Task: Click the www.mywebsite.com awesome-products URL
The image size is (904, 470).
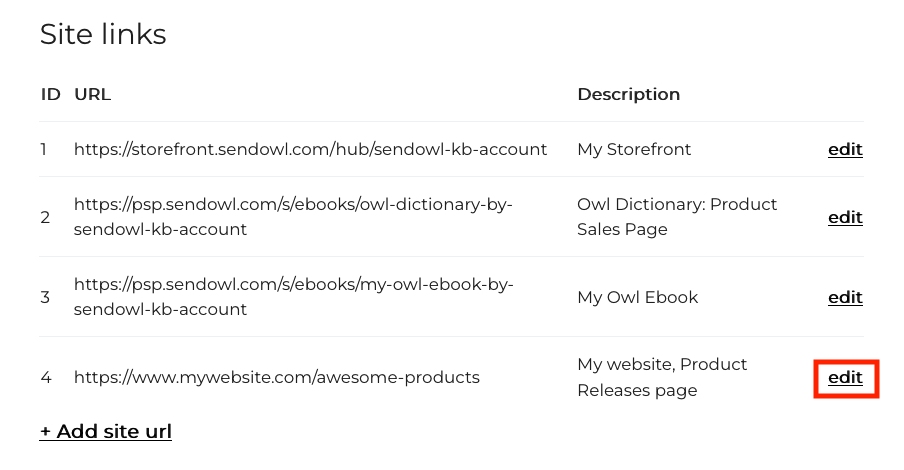Action: pos(276,377)
